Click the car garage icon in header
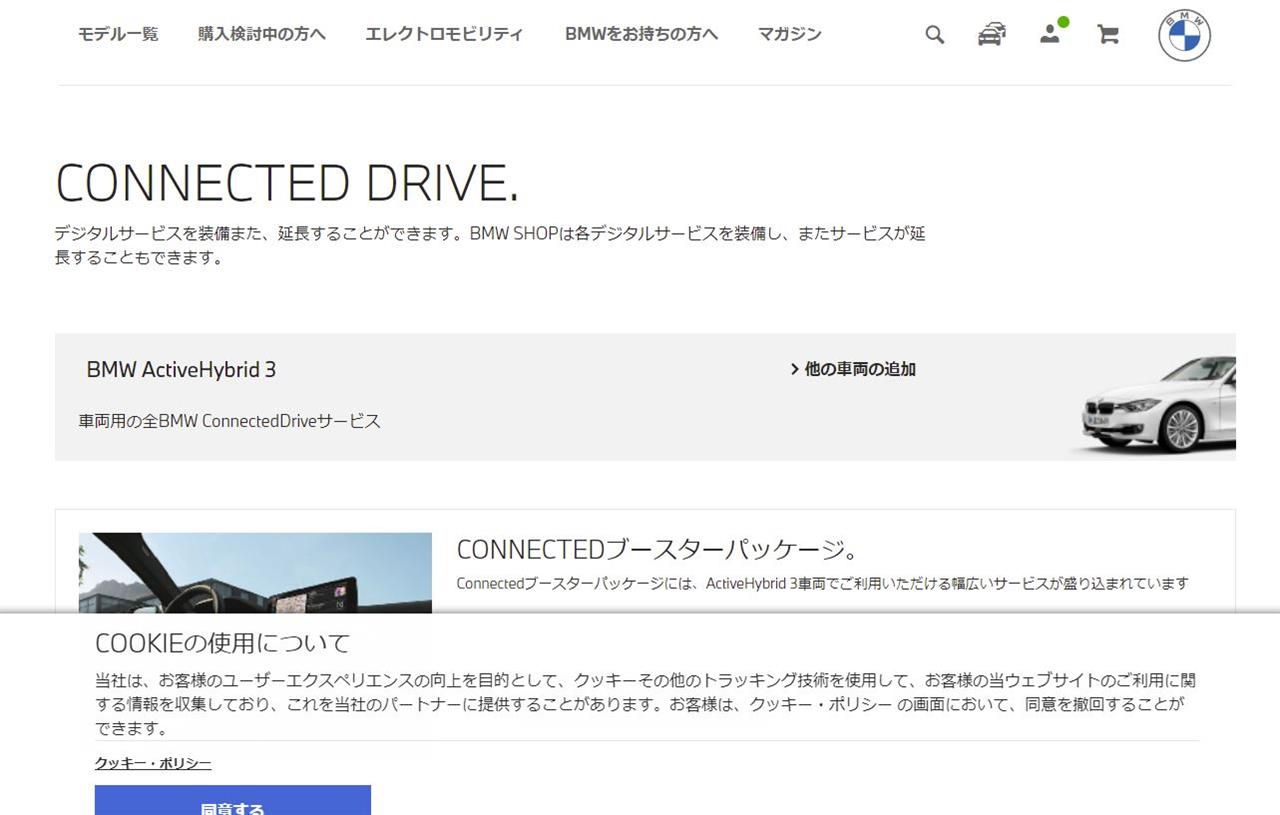Screen dimensions: 1280x815 click(x=991, y=34)
